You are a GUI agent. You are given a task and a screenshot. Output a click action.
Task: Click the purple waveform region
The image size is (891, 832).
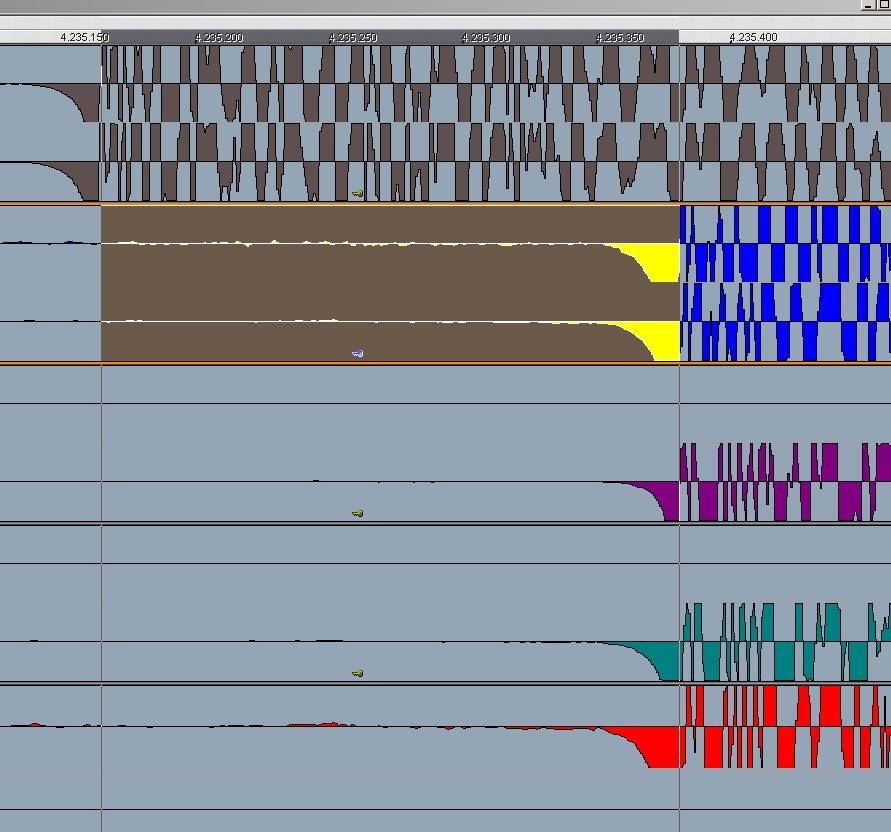[785, 482]
